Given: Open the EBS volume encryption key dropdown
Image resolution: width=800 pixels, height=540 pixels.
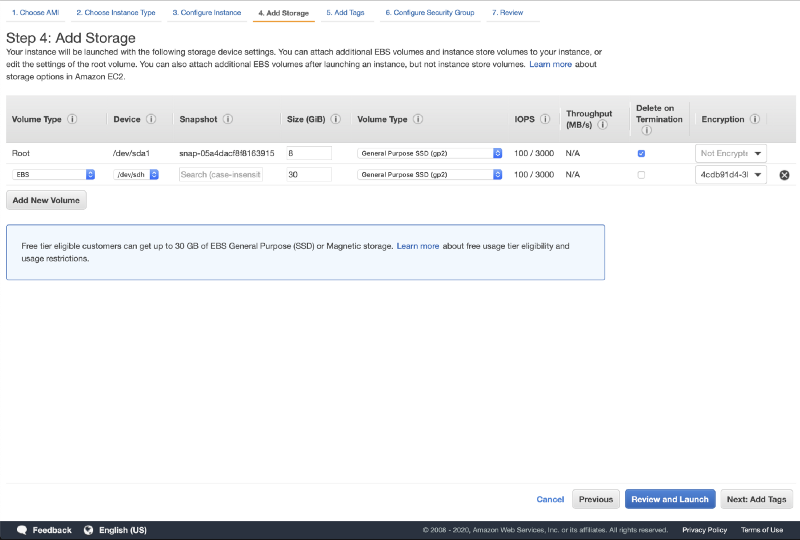Looking at the screenshot, I should pyautogui.click(x=731, y=175).
